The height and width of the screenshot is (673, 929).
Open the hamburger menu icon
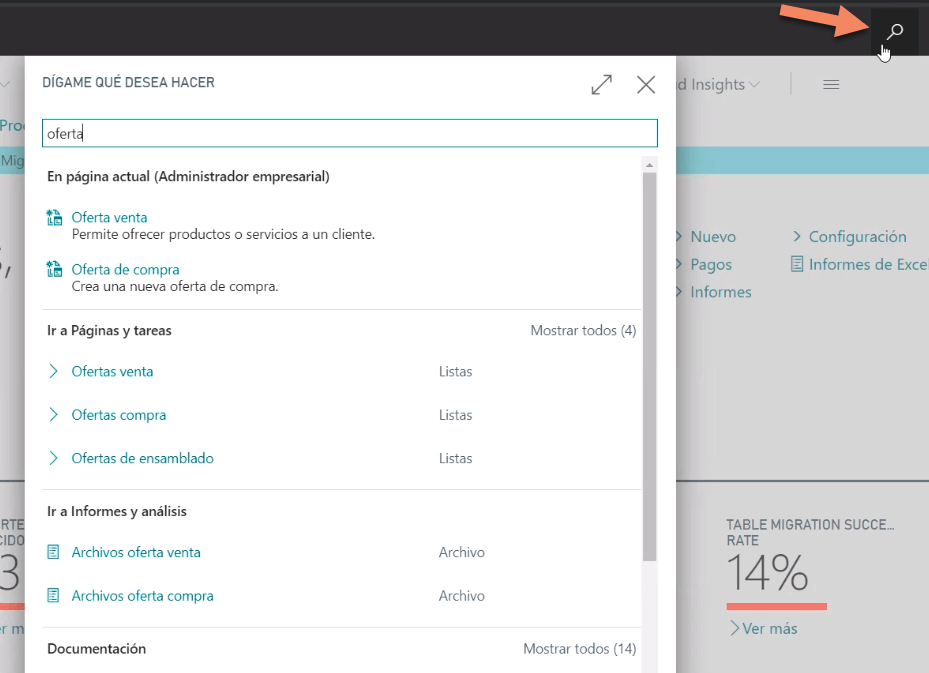click(830, 85)
